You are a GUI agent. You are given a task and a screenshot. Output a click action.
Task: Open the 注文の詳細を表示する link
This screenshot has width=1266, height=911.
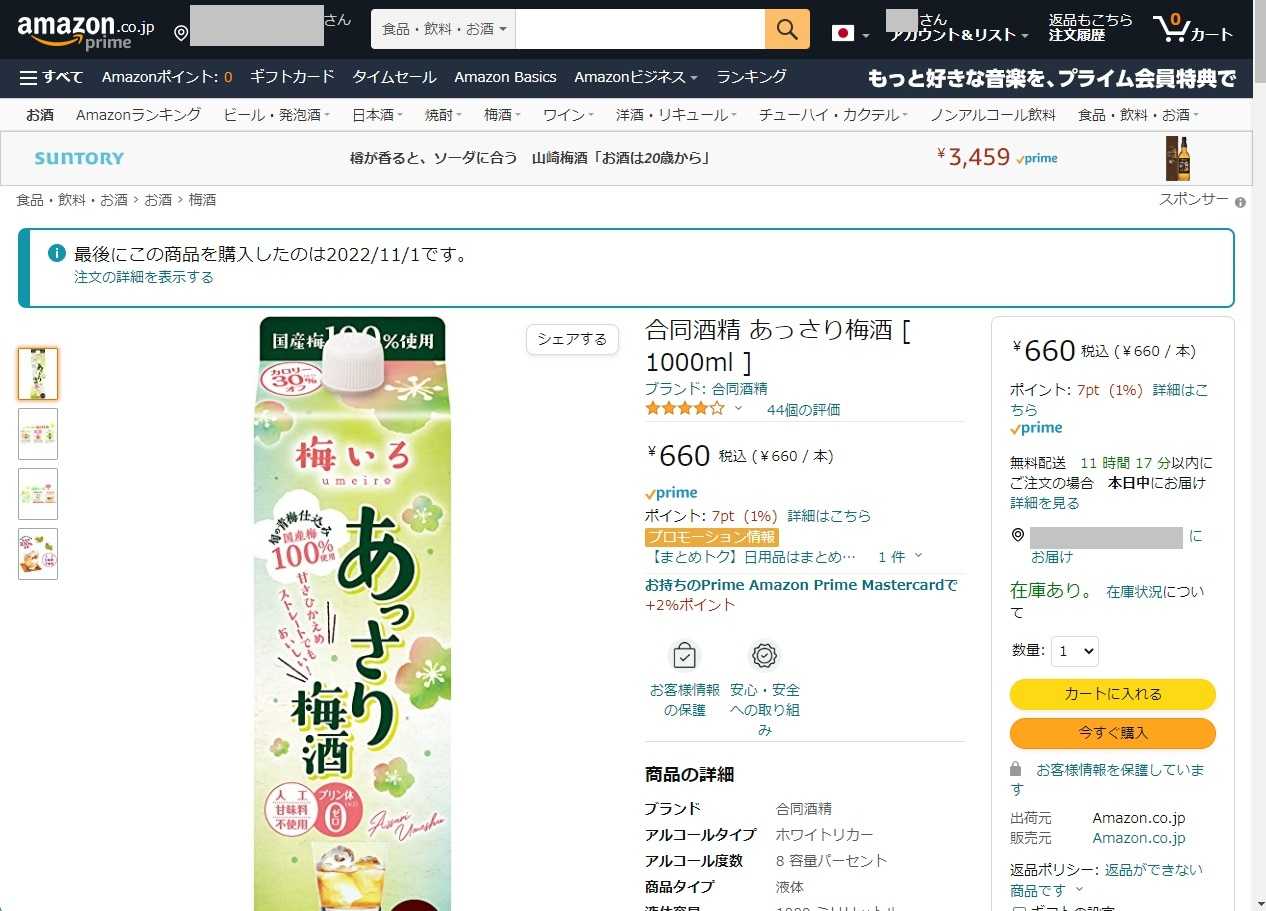[144, 277]
